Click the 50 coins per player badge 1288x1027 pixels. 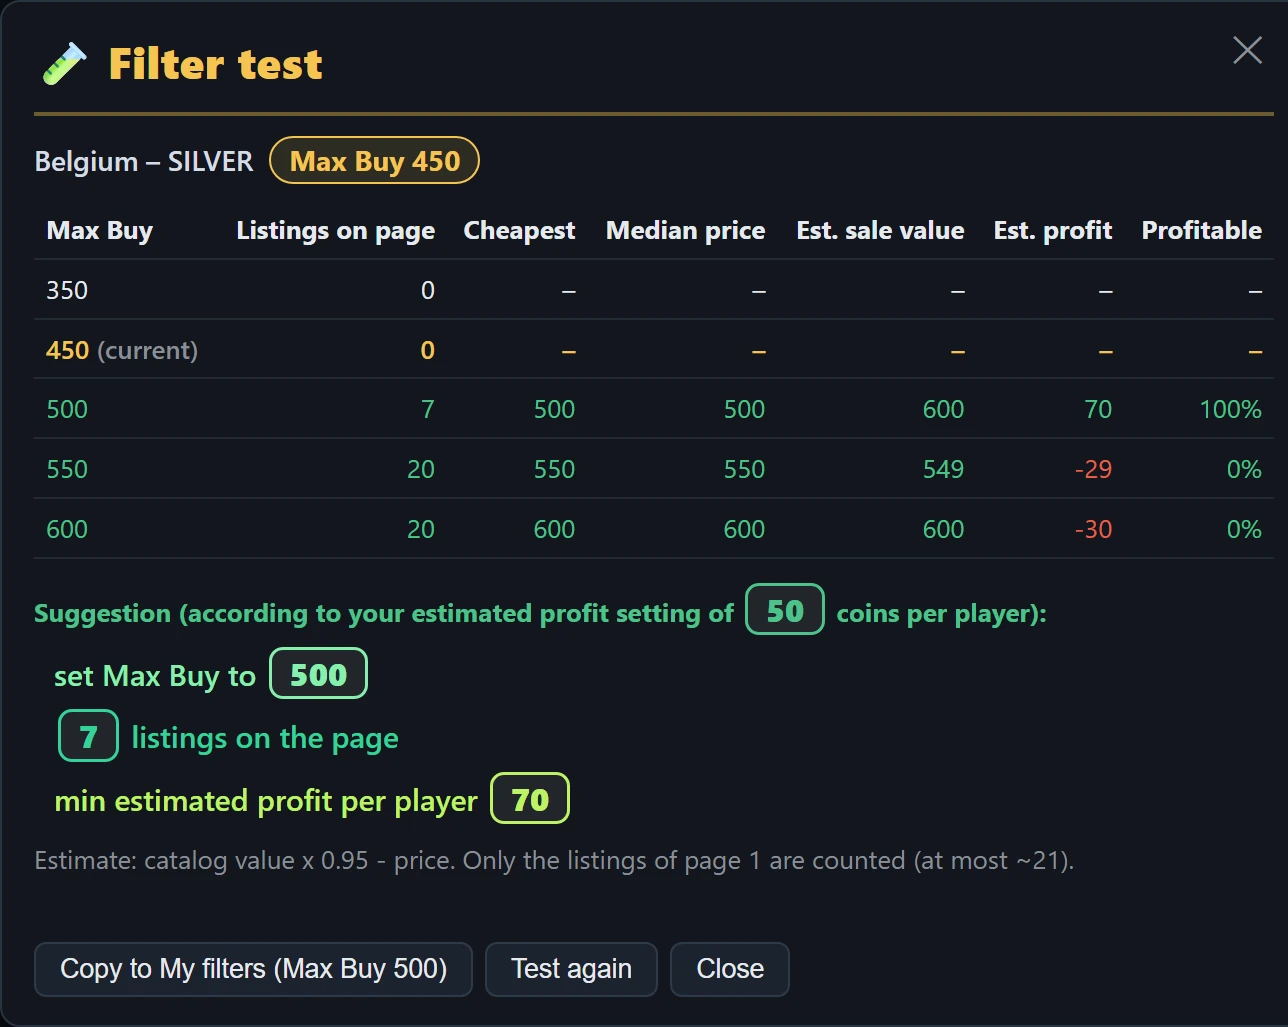(x=785, y=610)
